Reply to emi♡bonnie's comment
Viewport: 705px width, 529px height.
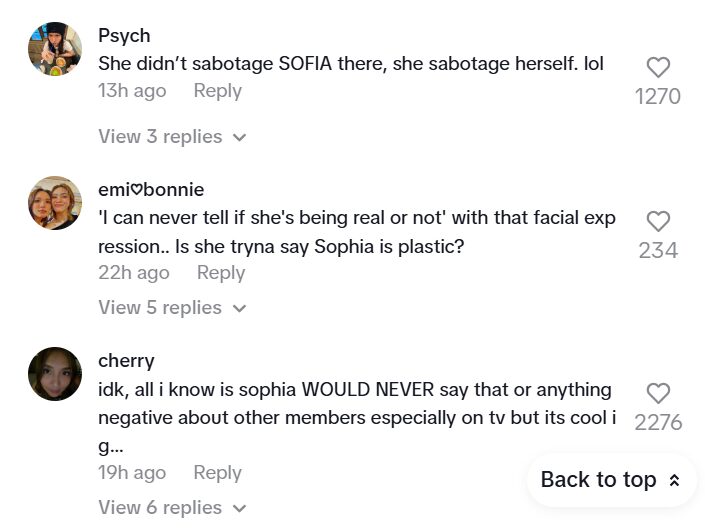(221, 273)
